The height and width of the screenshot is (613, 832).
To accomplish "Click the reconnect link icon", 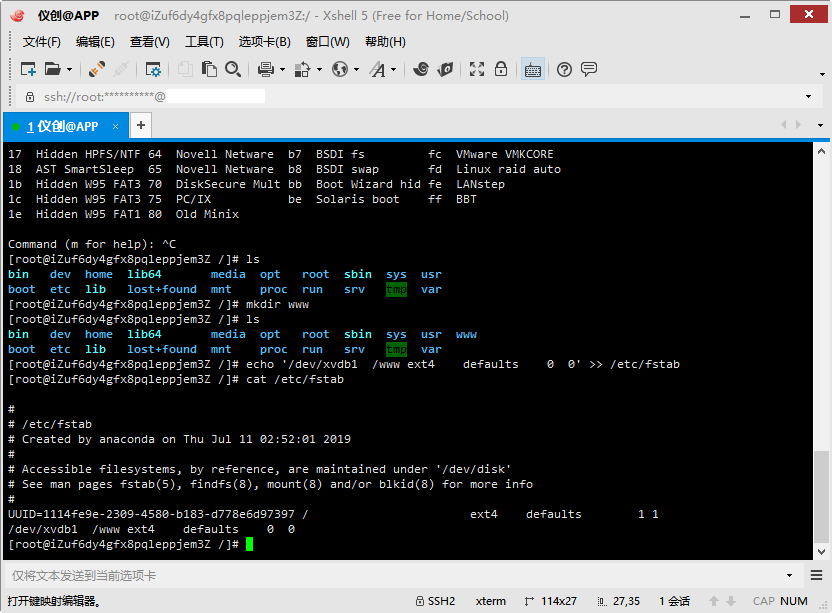I will [x=97, y=69].
